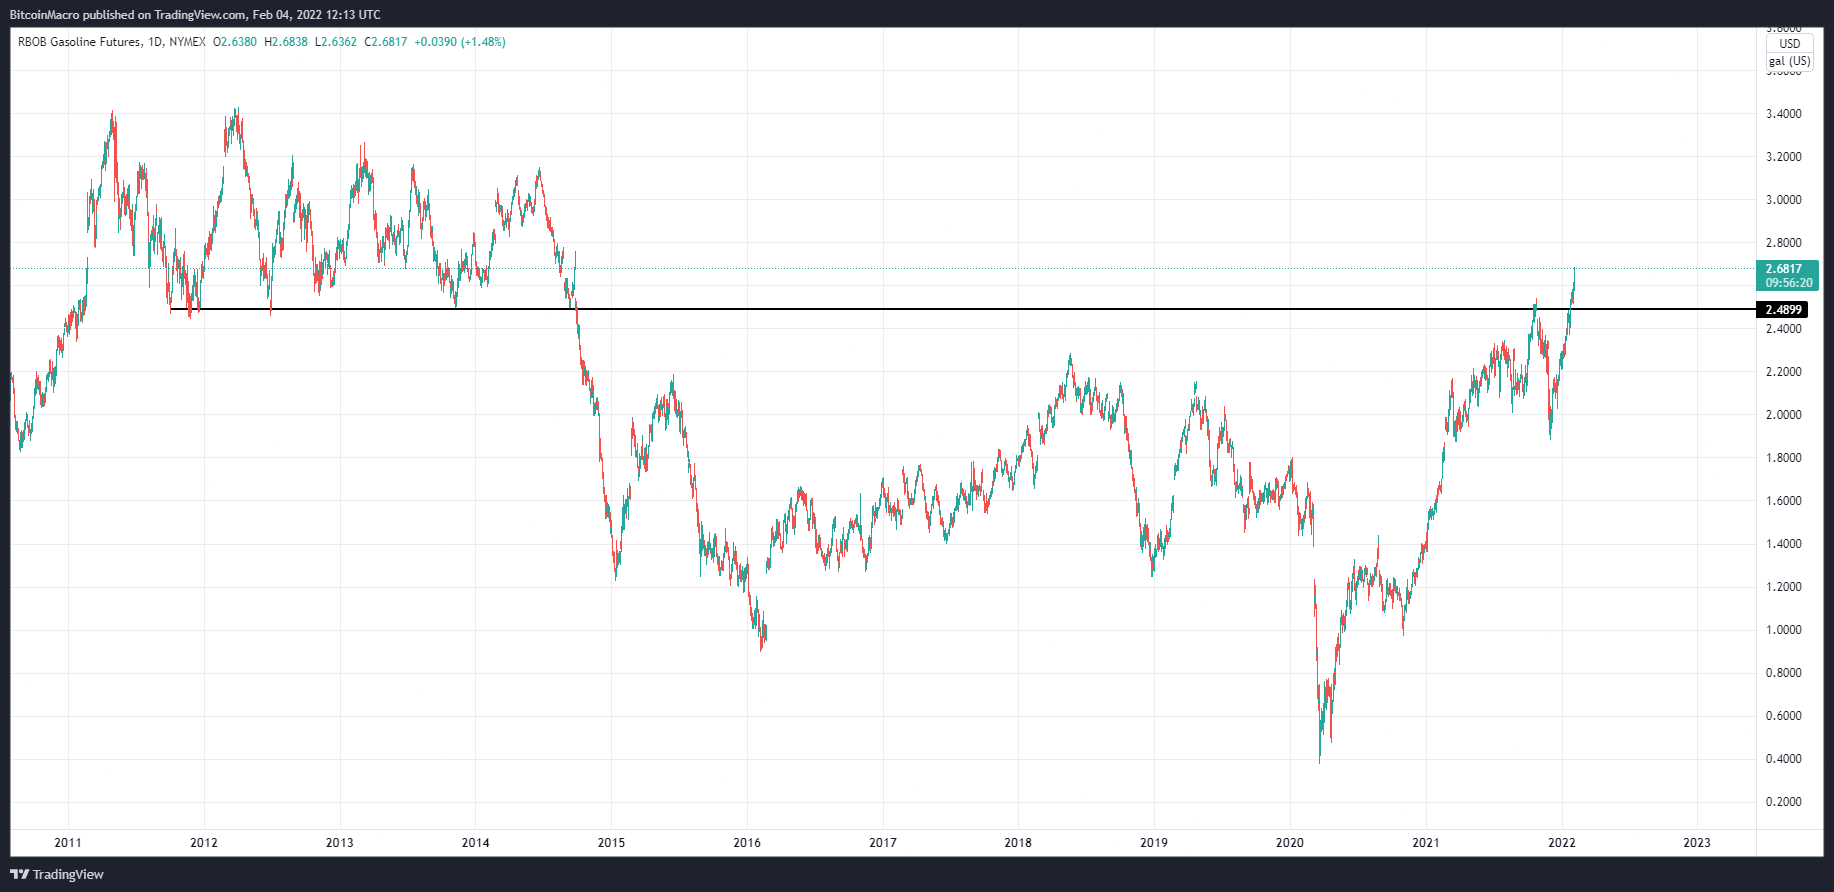Click the open value O2.6380
The image size is (1834, 892).
[235, 42]
